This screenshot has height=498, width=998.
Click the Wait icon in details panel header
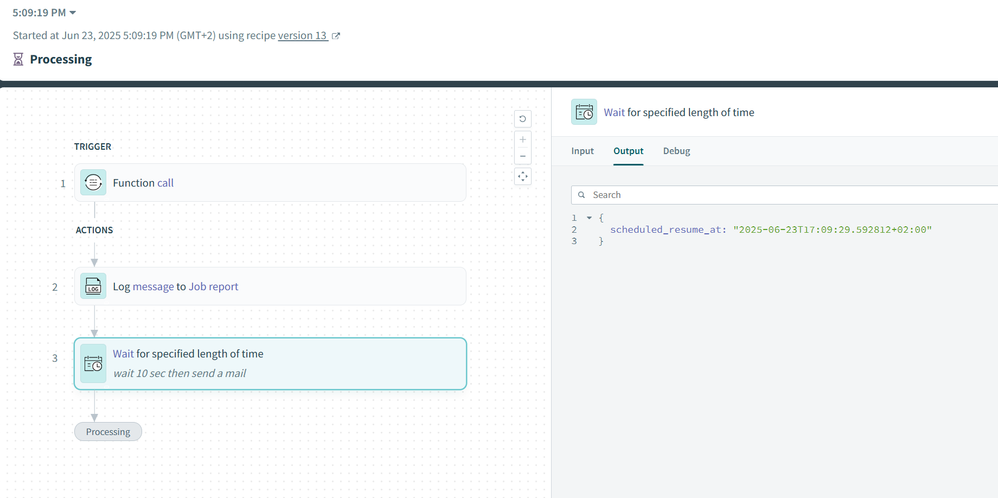pyautogui.click(x=584, y=113)
